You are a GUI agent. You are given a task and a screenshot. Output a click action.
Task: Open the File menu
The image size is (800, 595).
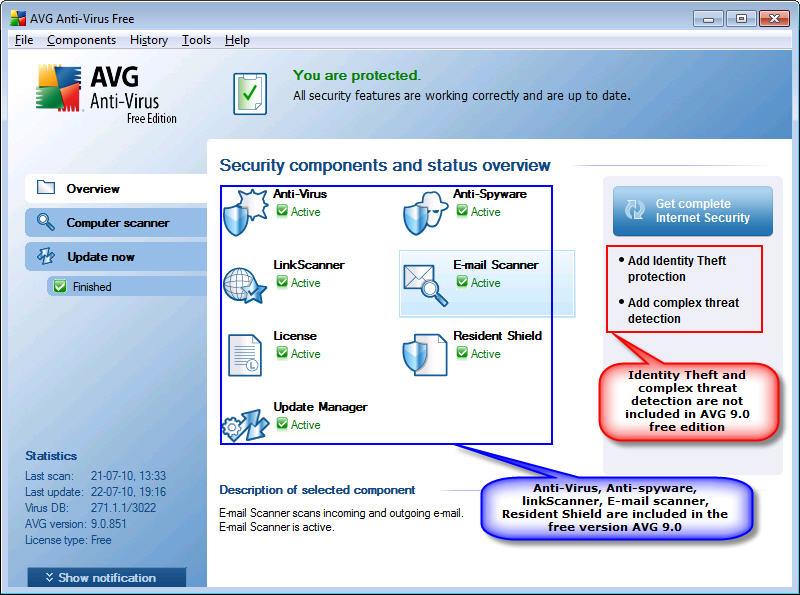coord(24,40)
